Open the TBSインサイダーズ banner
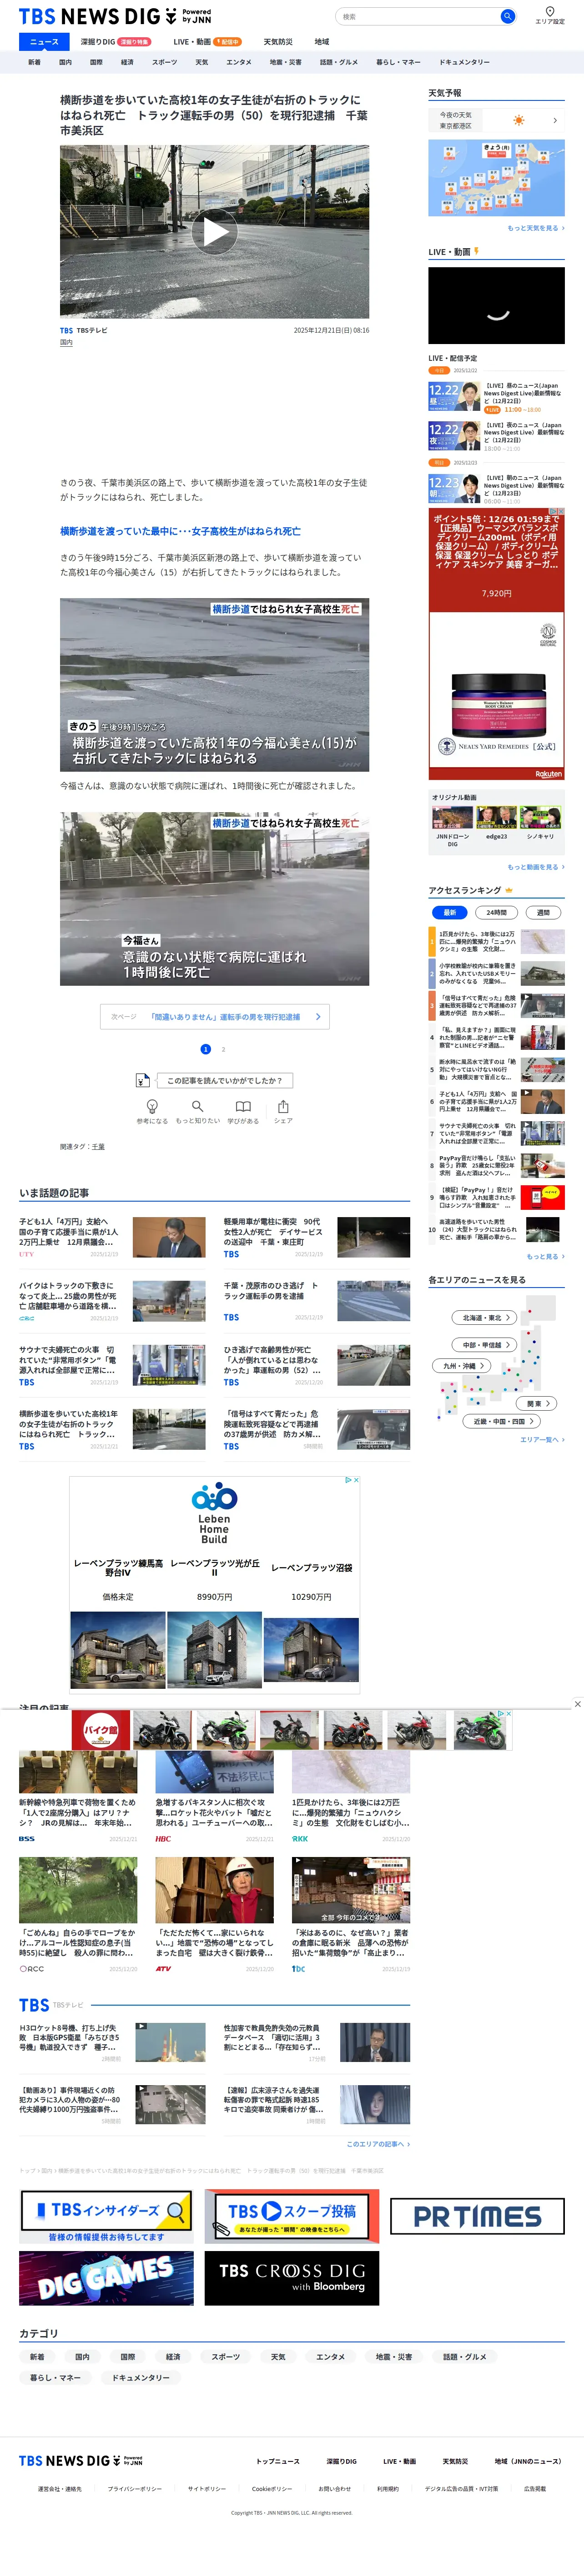Screen dimensions: 584x2576 pyautogui.click(x=106, y=2217)
